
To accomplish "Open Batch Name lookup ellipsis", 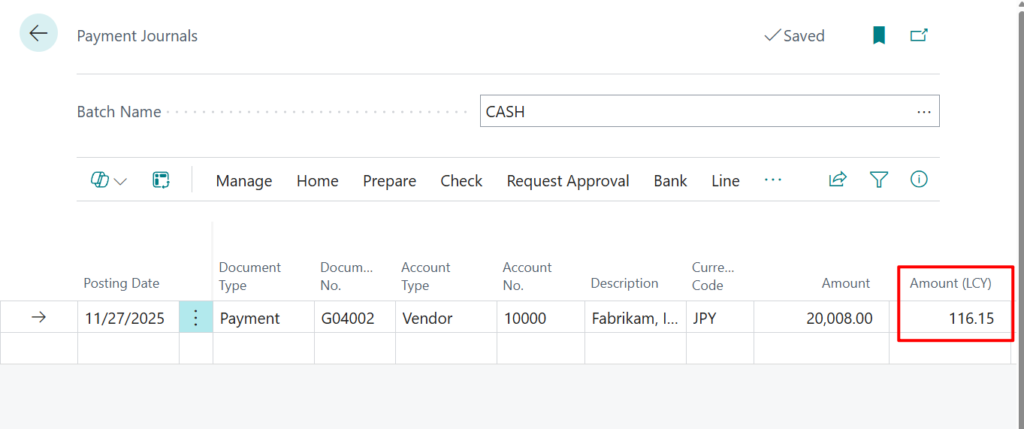I will (x=923, y=112).
